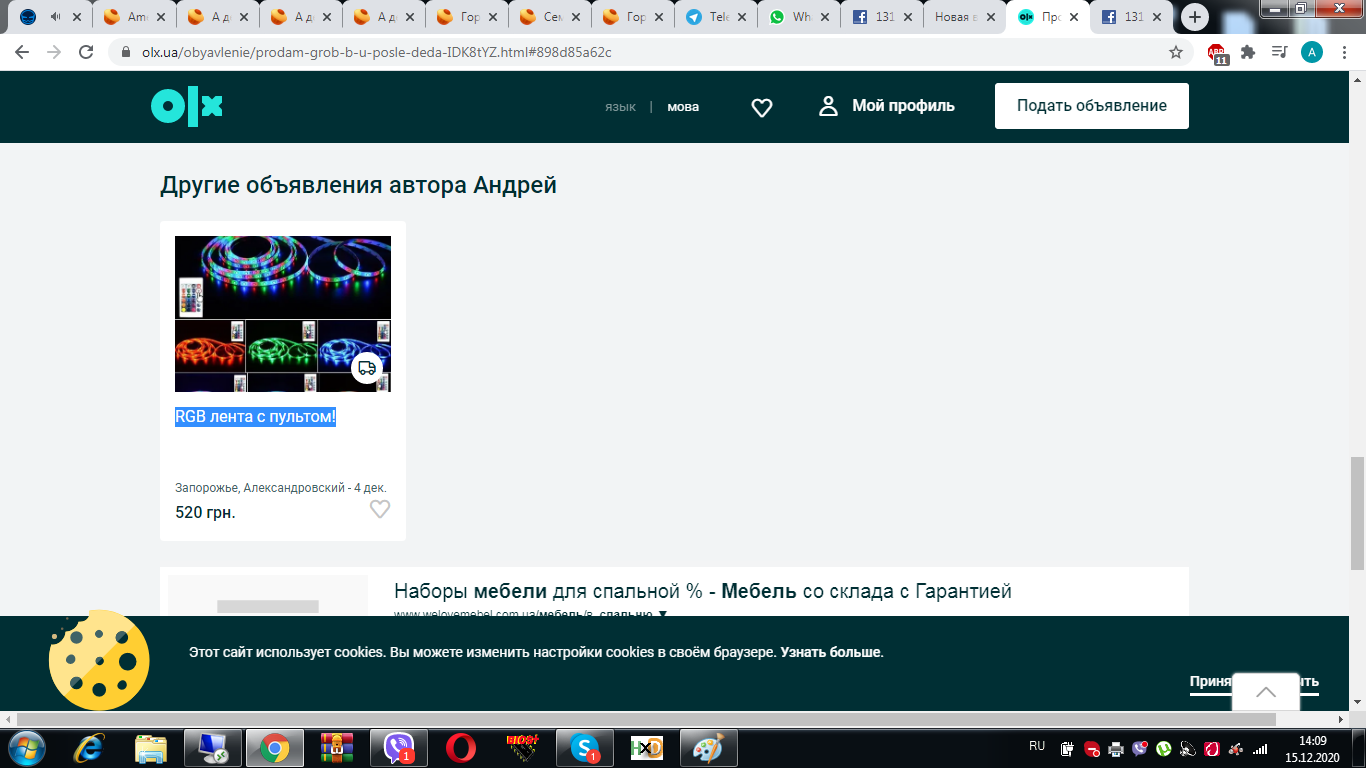This screenshot has width=1366, height=768.
Task: Switch site language to мова
Action: click(x=683, y=107)
